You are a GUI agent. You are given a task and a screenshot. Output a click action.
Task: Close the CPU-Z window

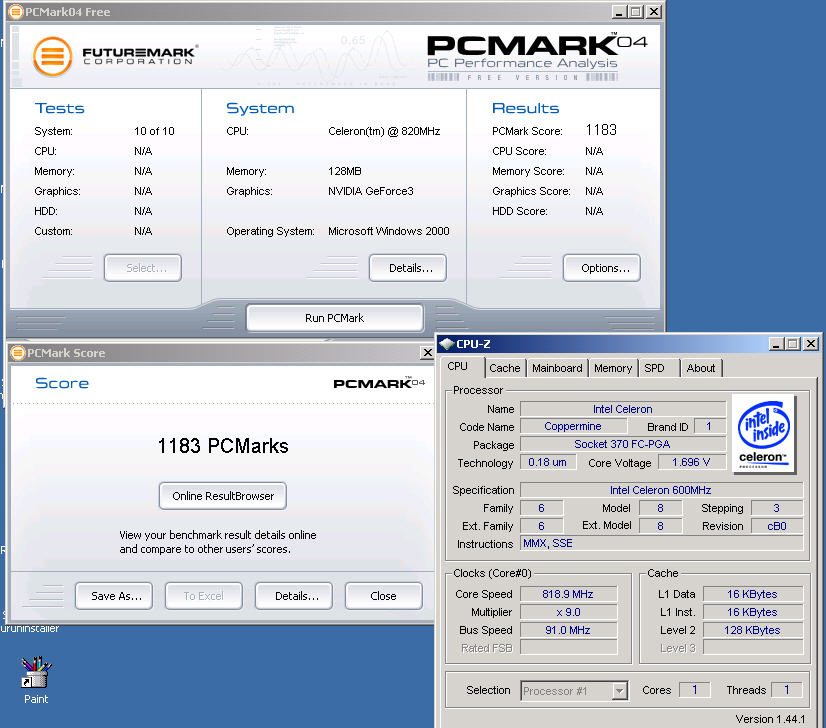(x=811, y=344)
